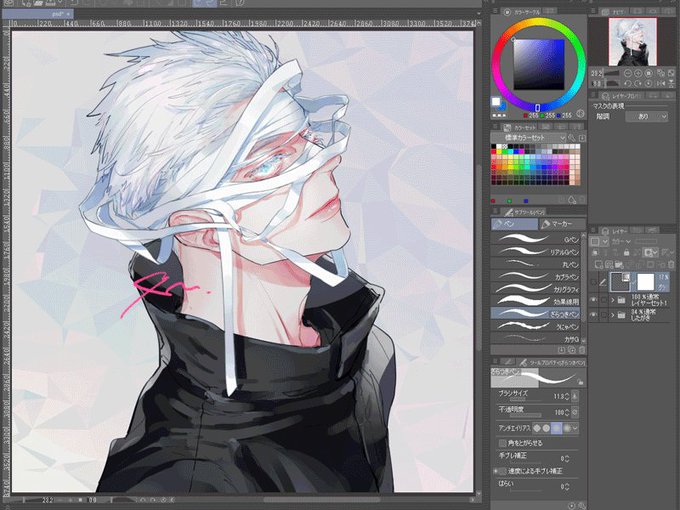This screenshot has height=510, width=680.
Task: Open the mask area display dropdown in Layers
Action: [651, 252]
